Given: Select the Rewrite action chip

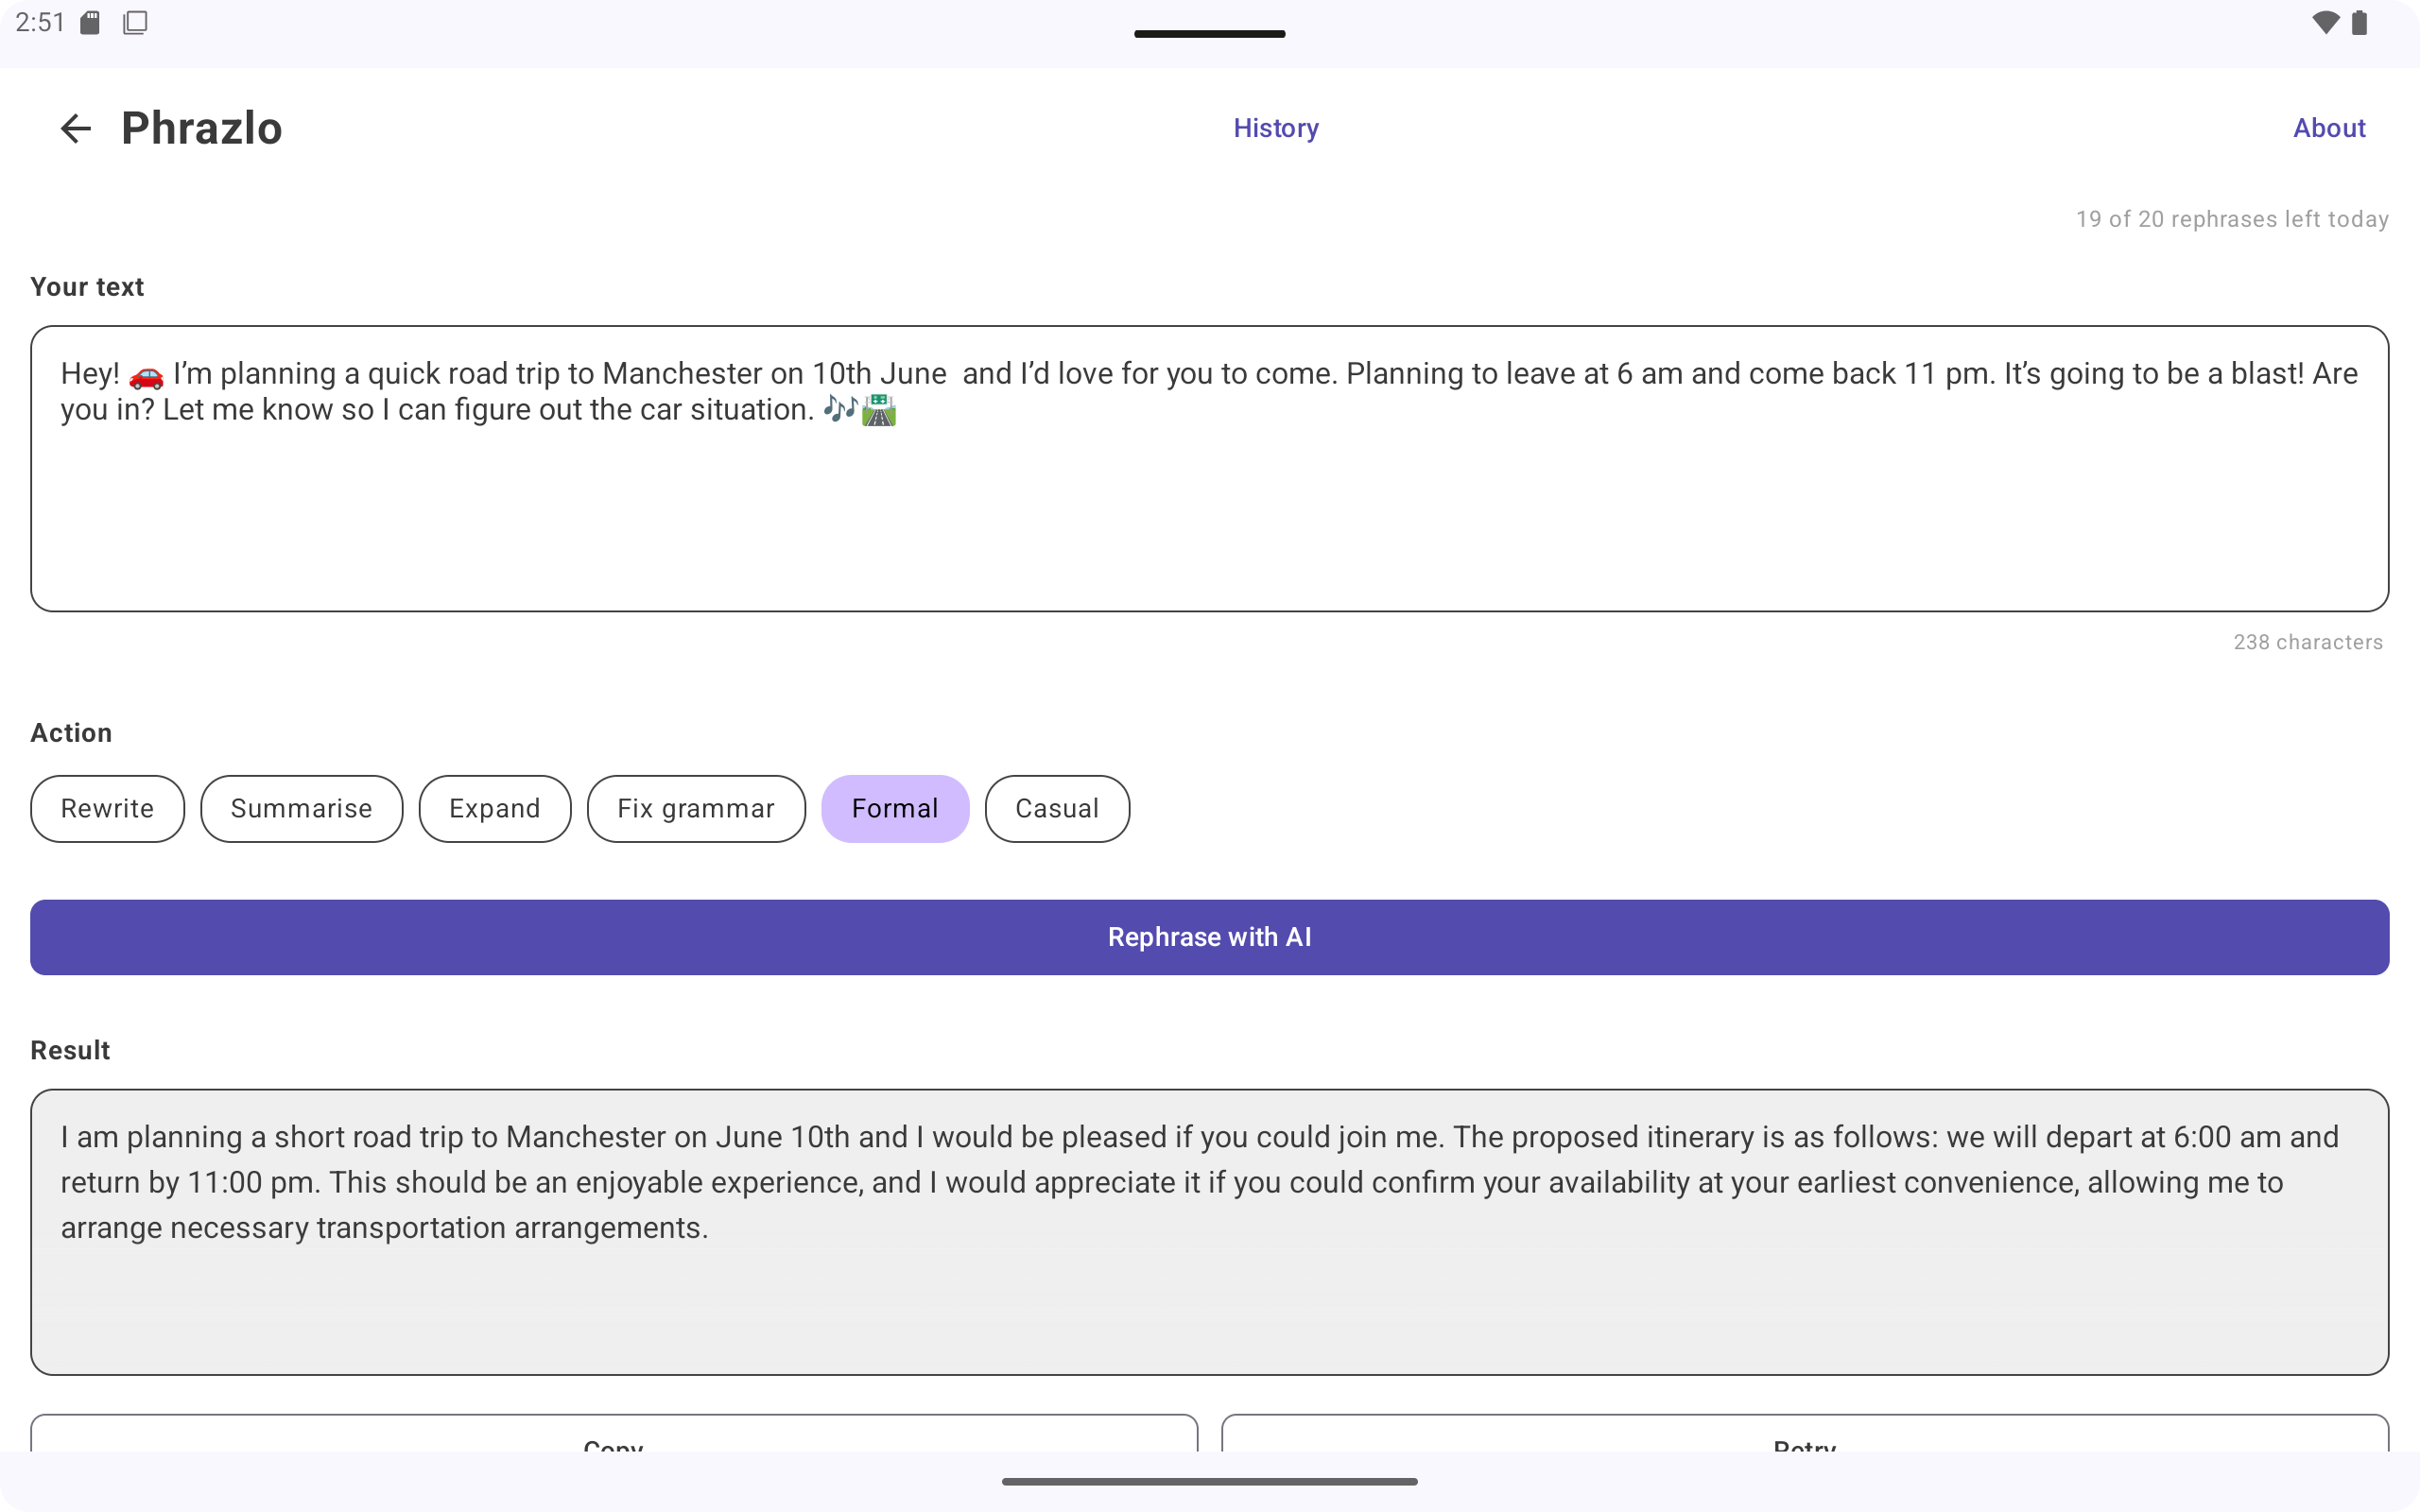Looking at the screenshot, I should 108,808.
